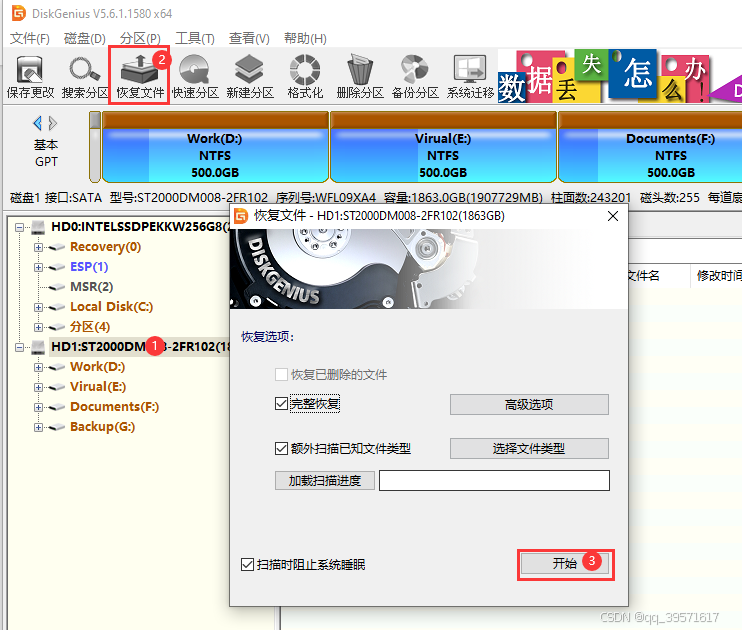
Task: Expand the Work(D:) tree node
Action: pos(38,367)
